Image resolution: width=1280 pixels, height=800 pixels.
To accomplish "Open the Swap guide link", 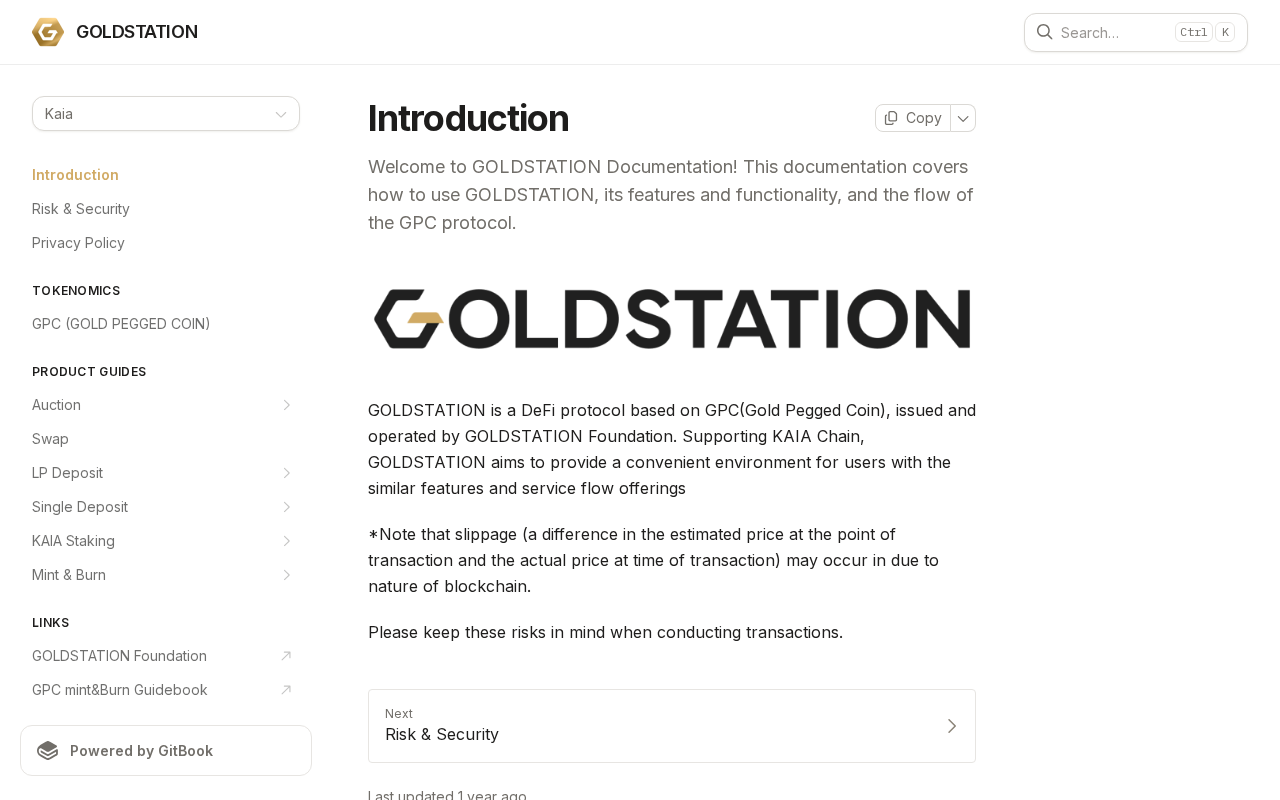I will [x=50, y=439].
